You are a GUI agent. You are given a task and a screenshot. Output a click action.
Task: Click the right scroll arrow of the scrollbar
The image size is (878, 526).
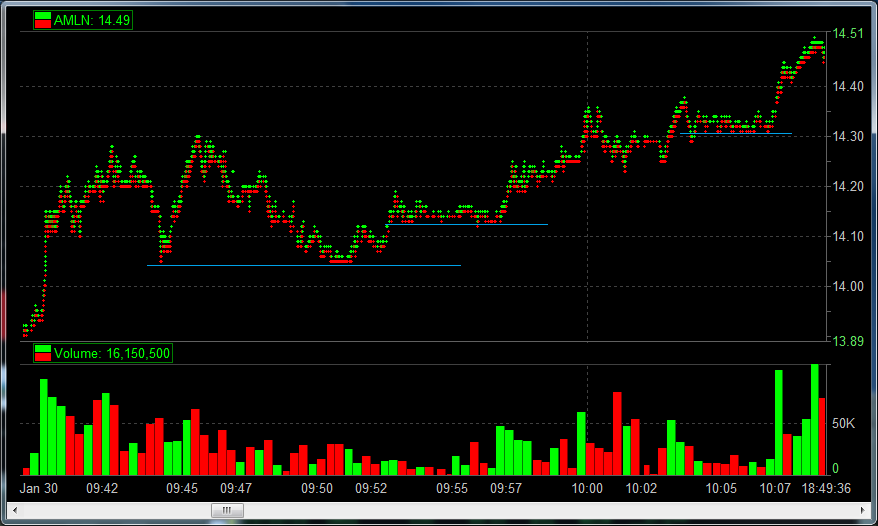click(x=862, y=510)
